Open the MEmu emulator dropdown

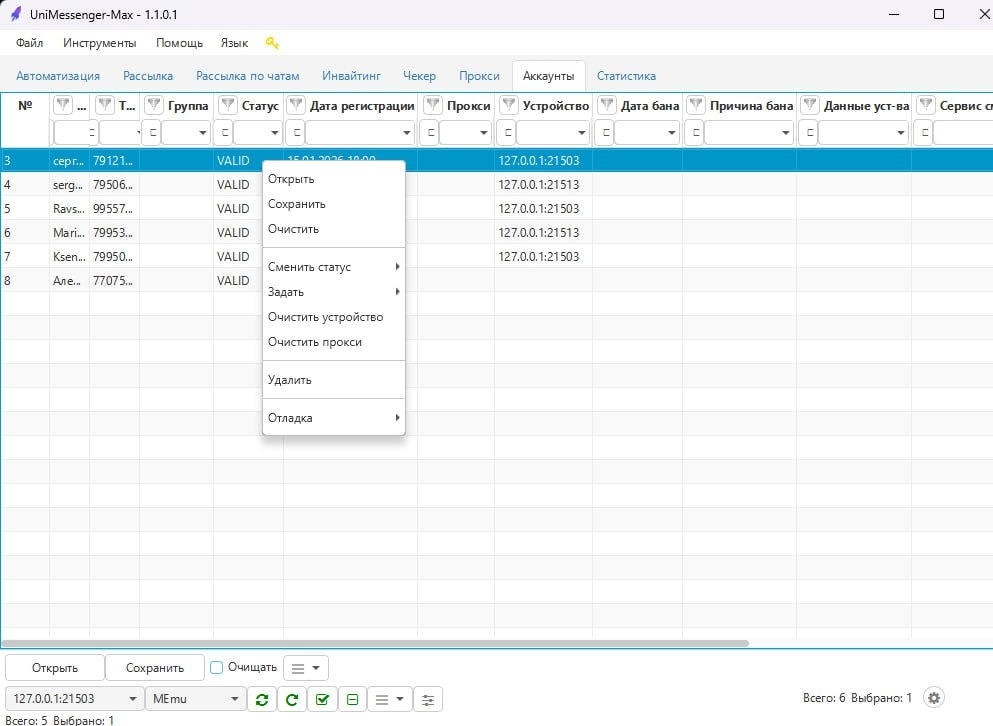tap(195, 699)
